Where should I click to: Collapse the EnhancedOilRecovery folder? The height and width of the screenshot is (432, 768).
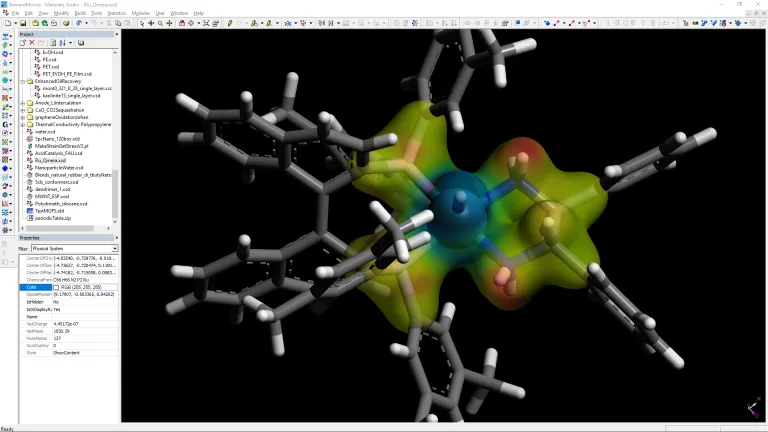coord(23,81)
